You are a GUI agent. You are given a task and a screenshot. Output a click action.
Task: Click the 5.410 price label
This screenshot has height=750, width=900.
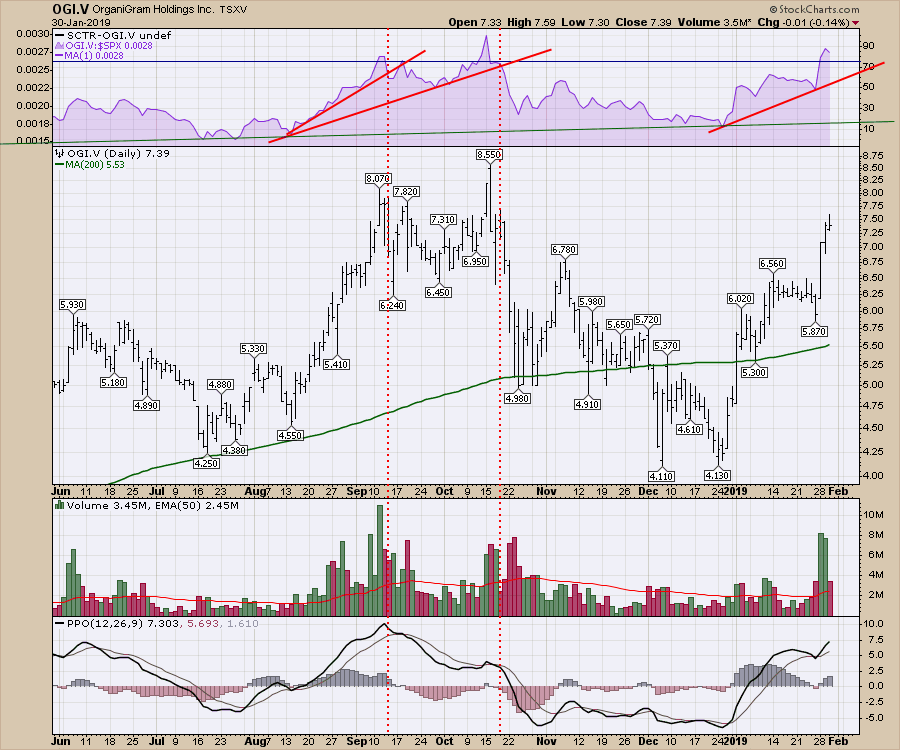coord(336,364)
